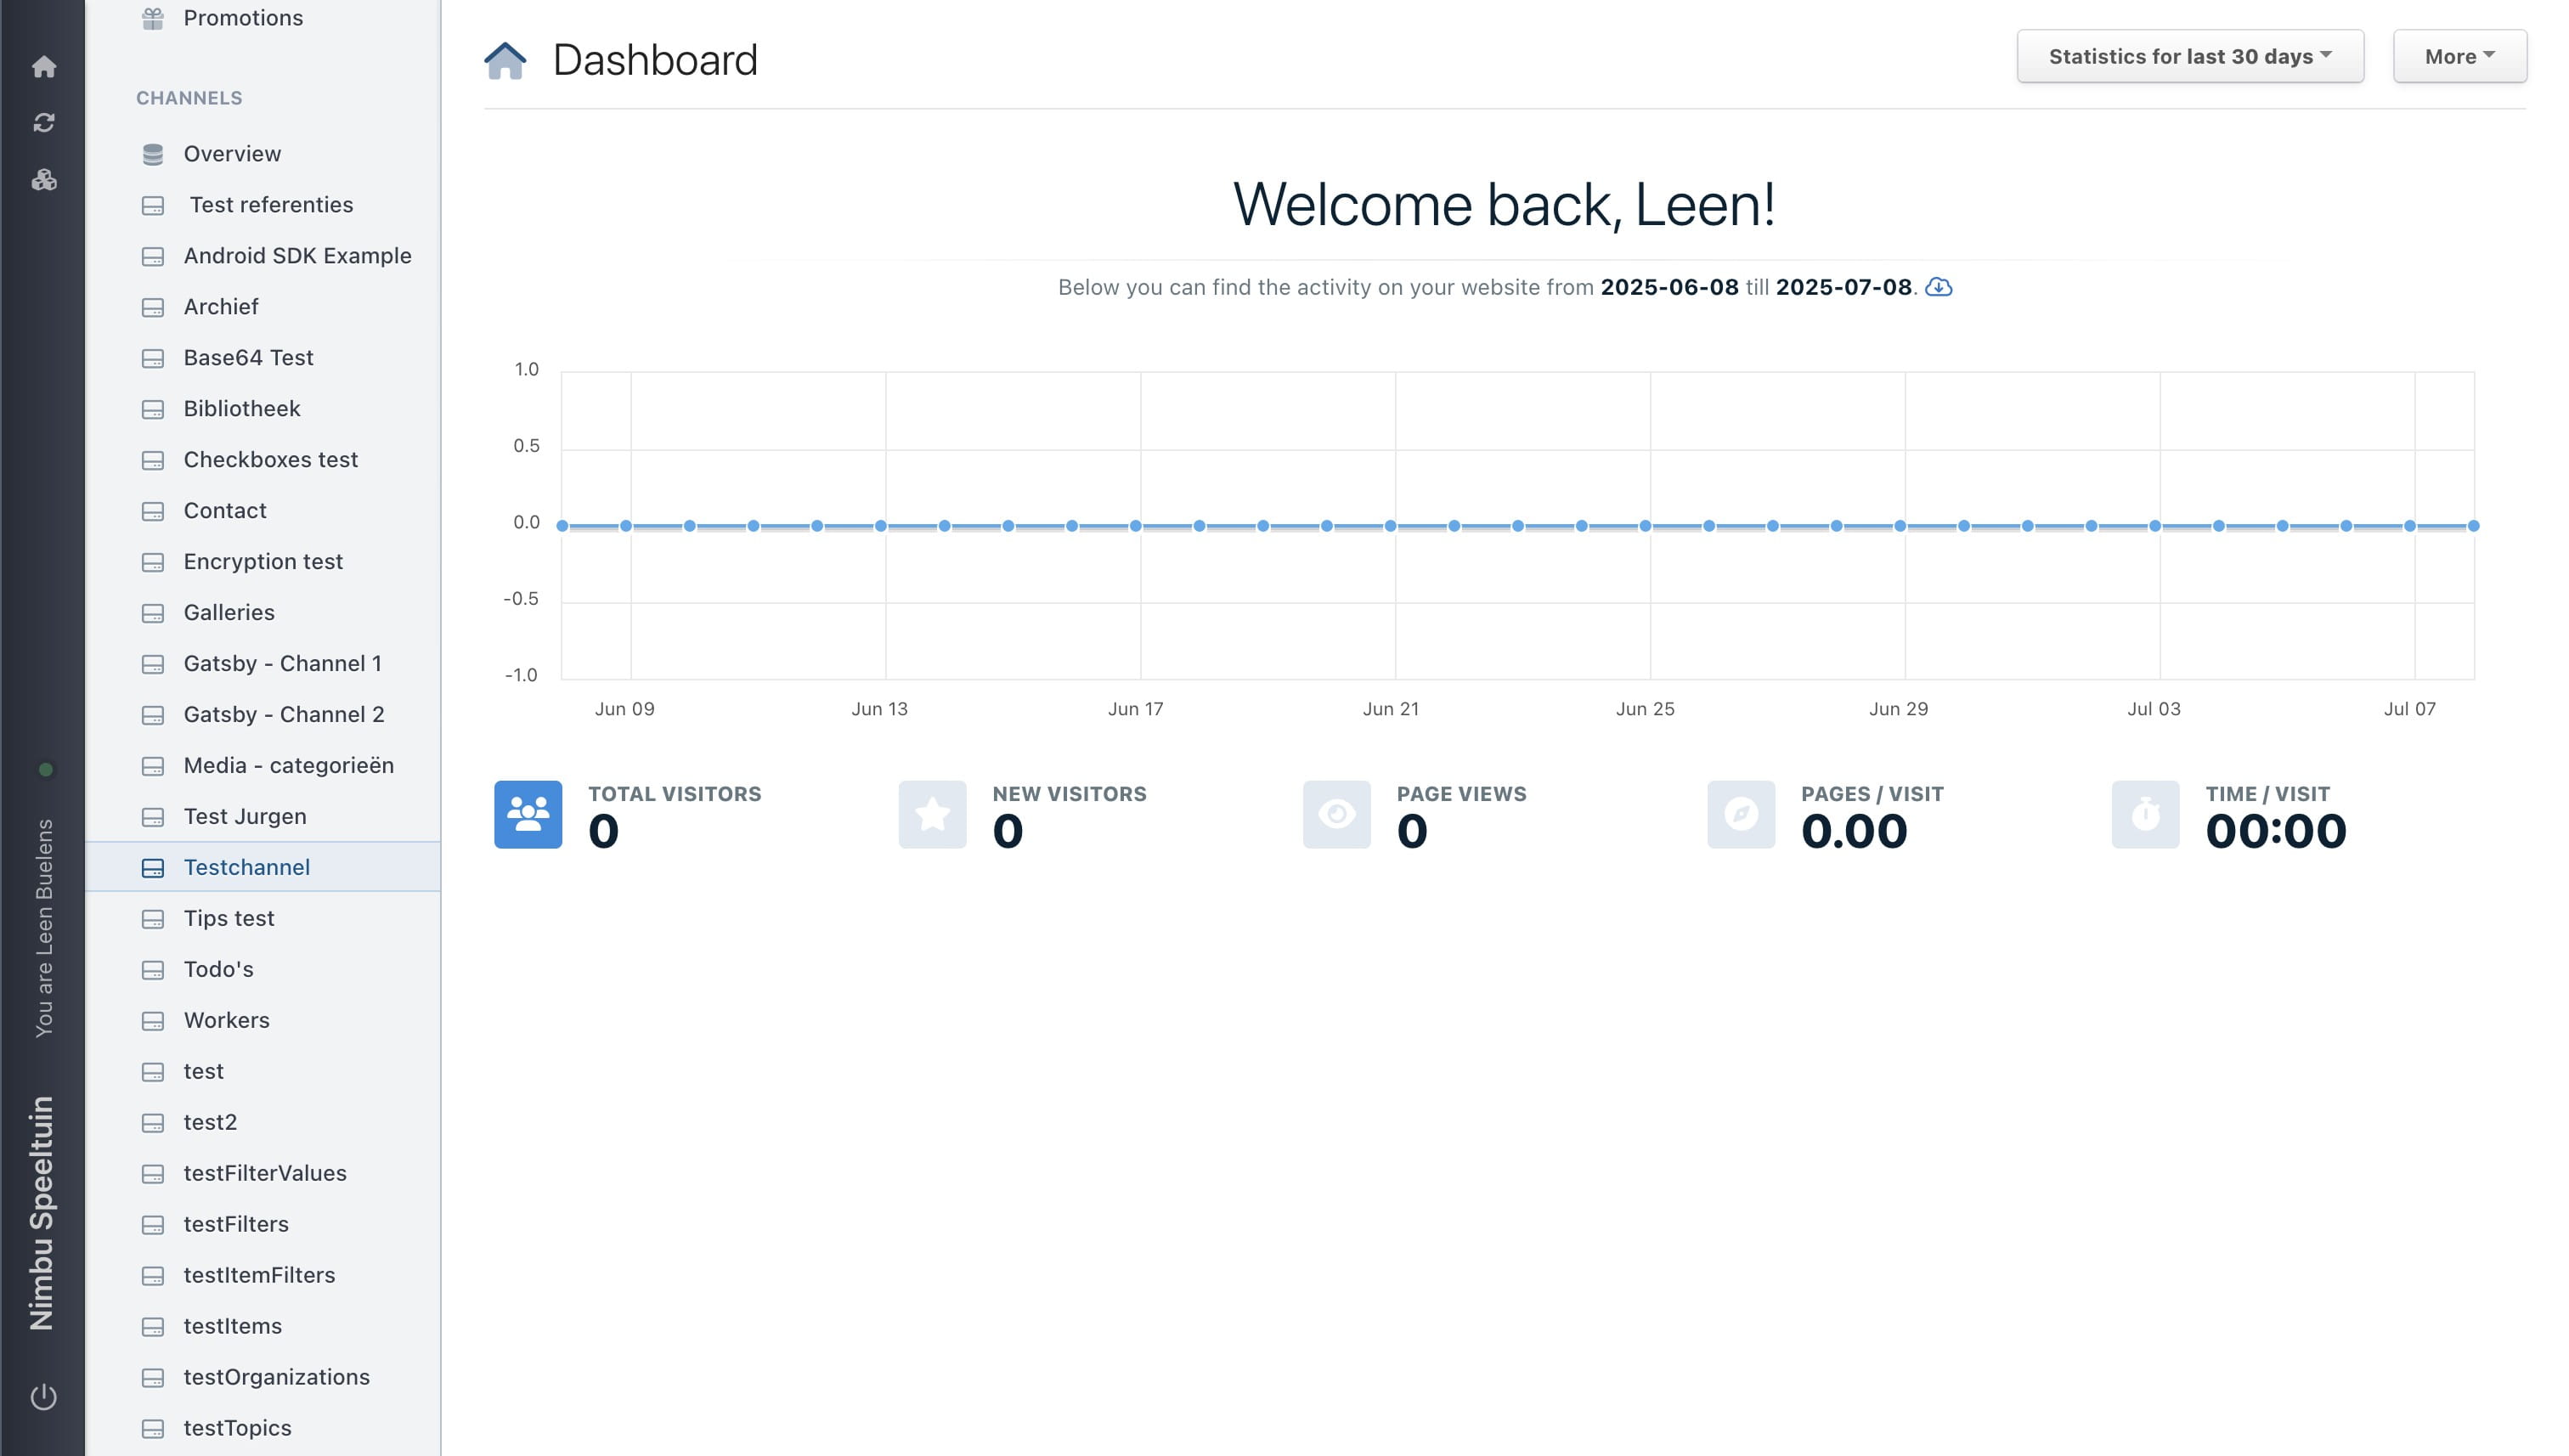
Task: Click the cubes icon in dark sidebar
Action: click(x=43, y=180)
